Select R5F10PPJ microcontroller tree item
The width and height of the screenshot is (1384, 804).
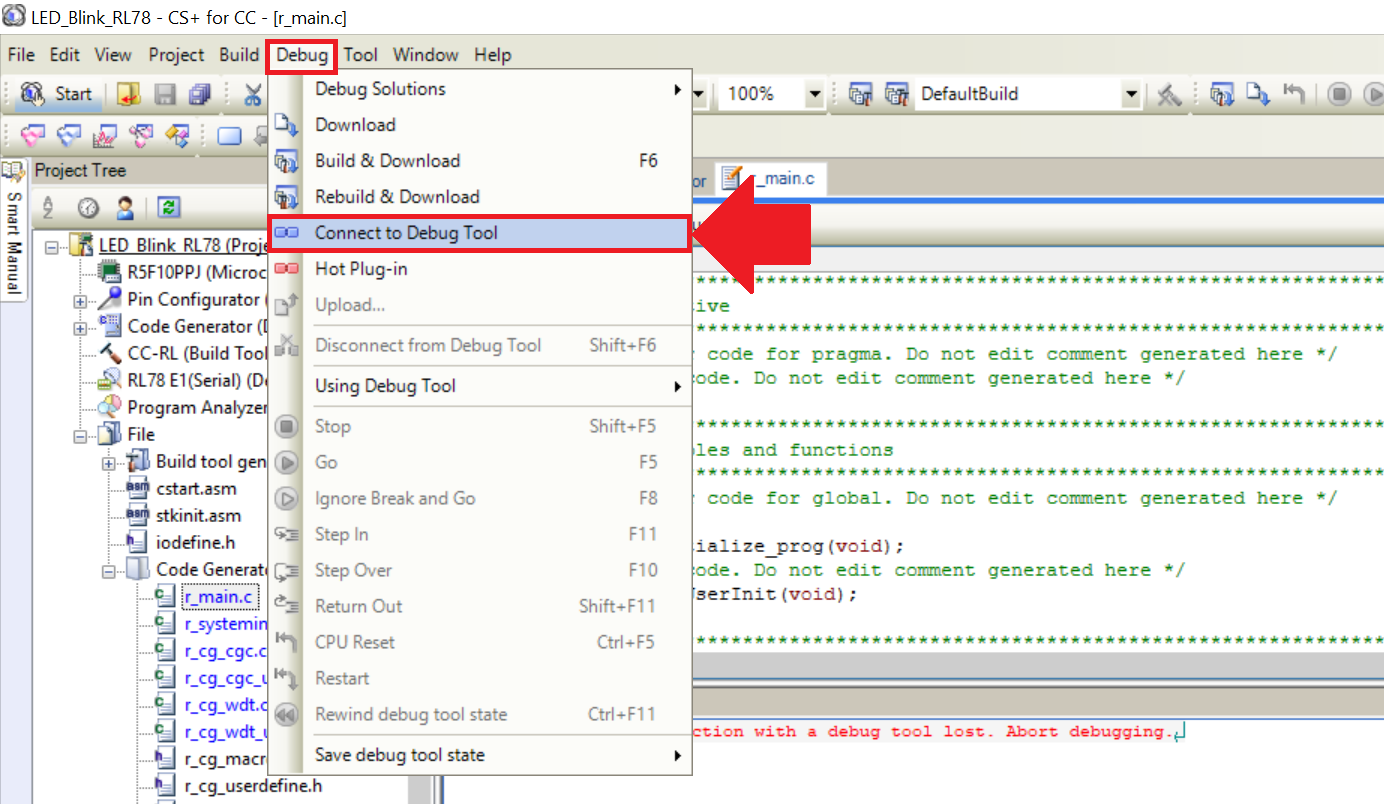tap(181, 273)
